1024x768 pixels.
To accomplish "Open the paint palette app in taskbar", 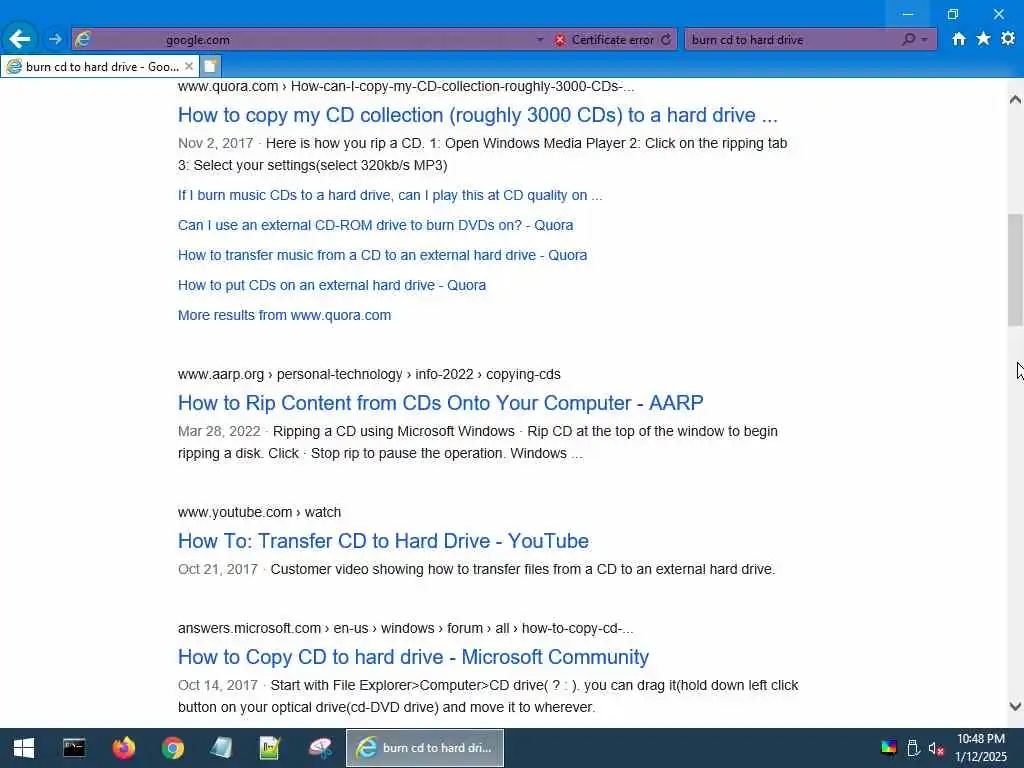I will [x=320, y=748].
